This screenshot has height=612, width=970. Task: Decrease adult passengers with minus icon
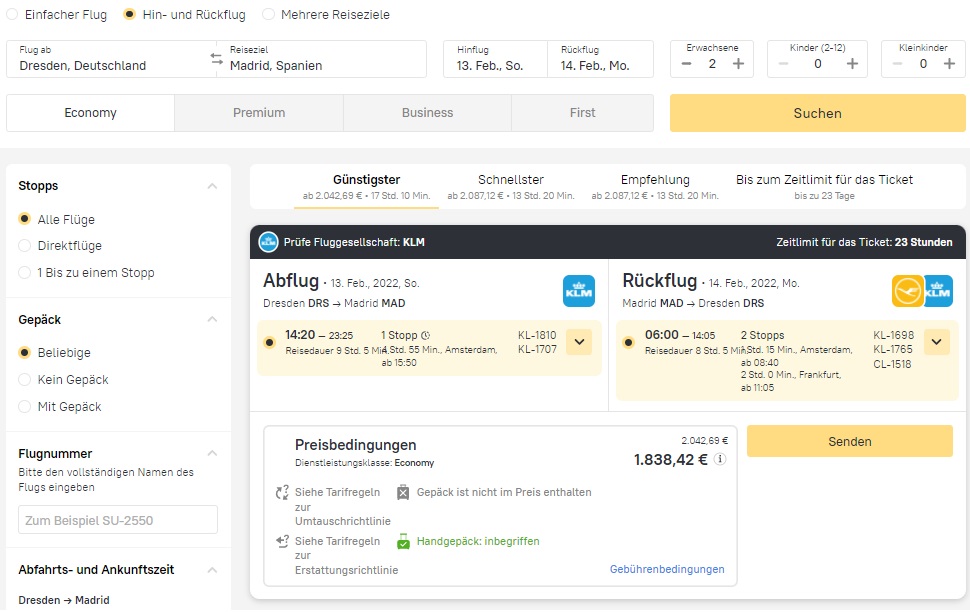click(686, 64)
